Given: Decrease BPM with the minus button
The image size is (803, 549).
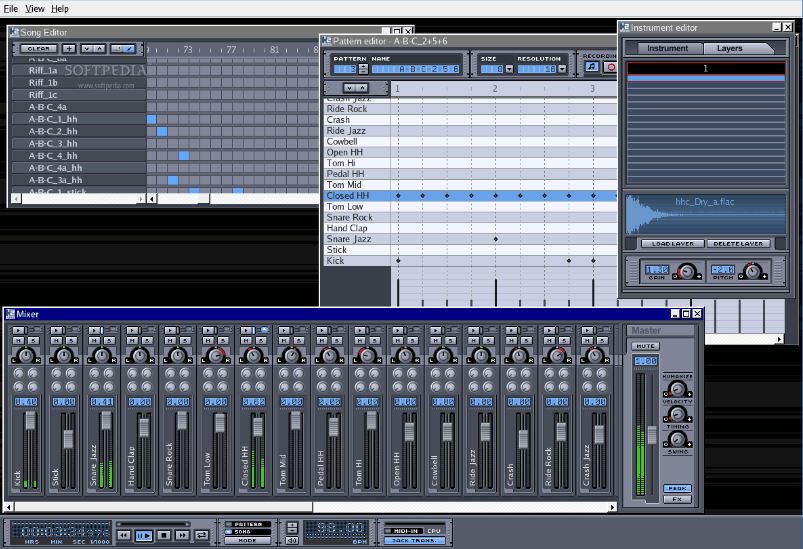Looking at the screenshot, I should (292, 533).
